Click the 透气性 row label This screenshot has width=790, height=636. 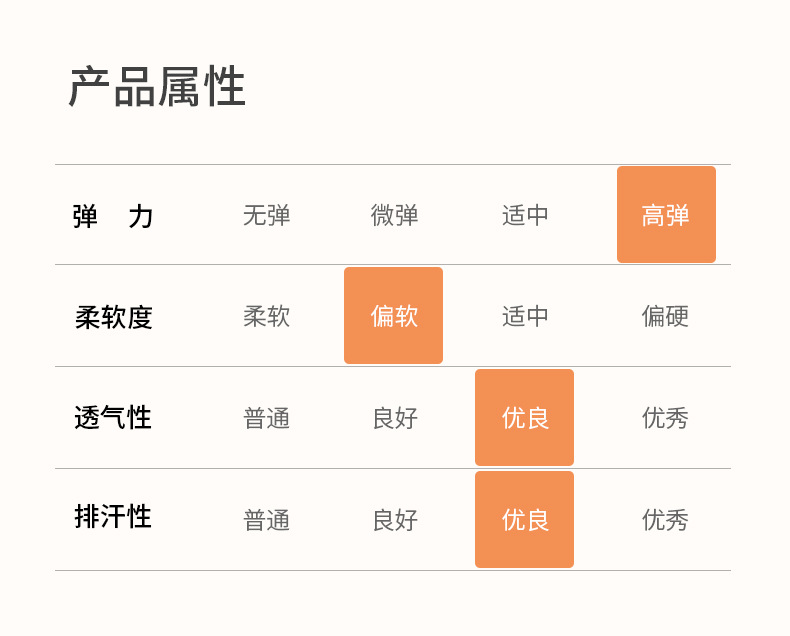click(113, 418)
